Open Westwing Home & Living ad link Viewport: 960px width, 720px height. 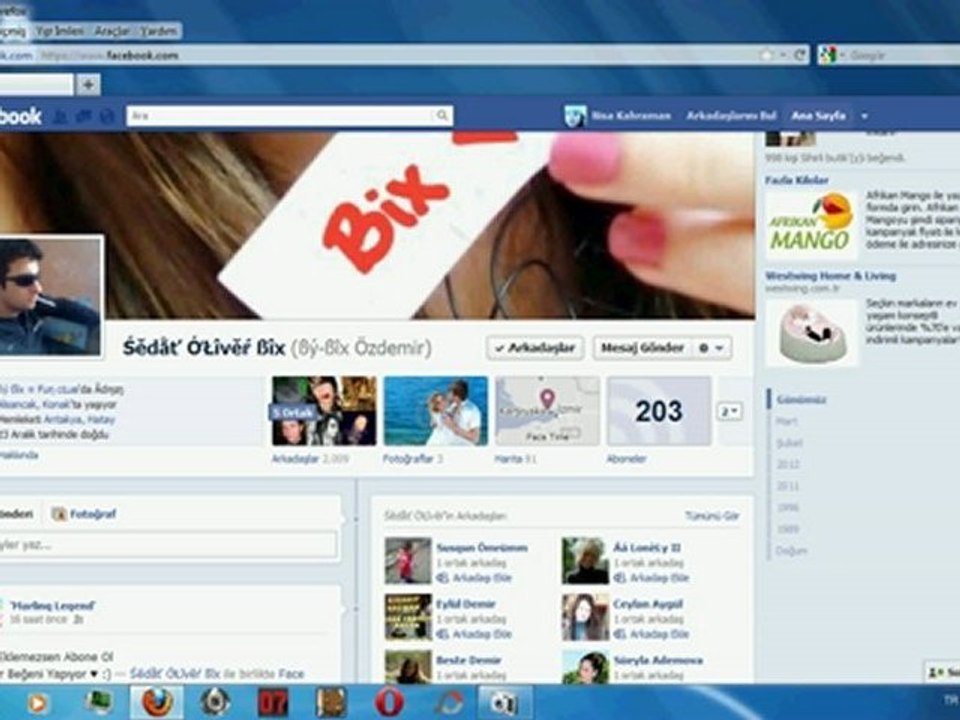coord(830,276)
